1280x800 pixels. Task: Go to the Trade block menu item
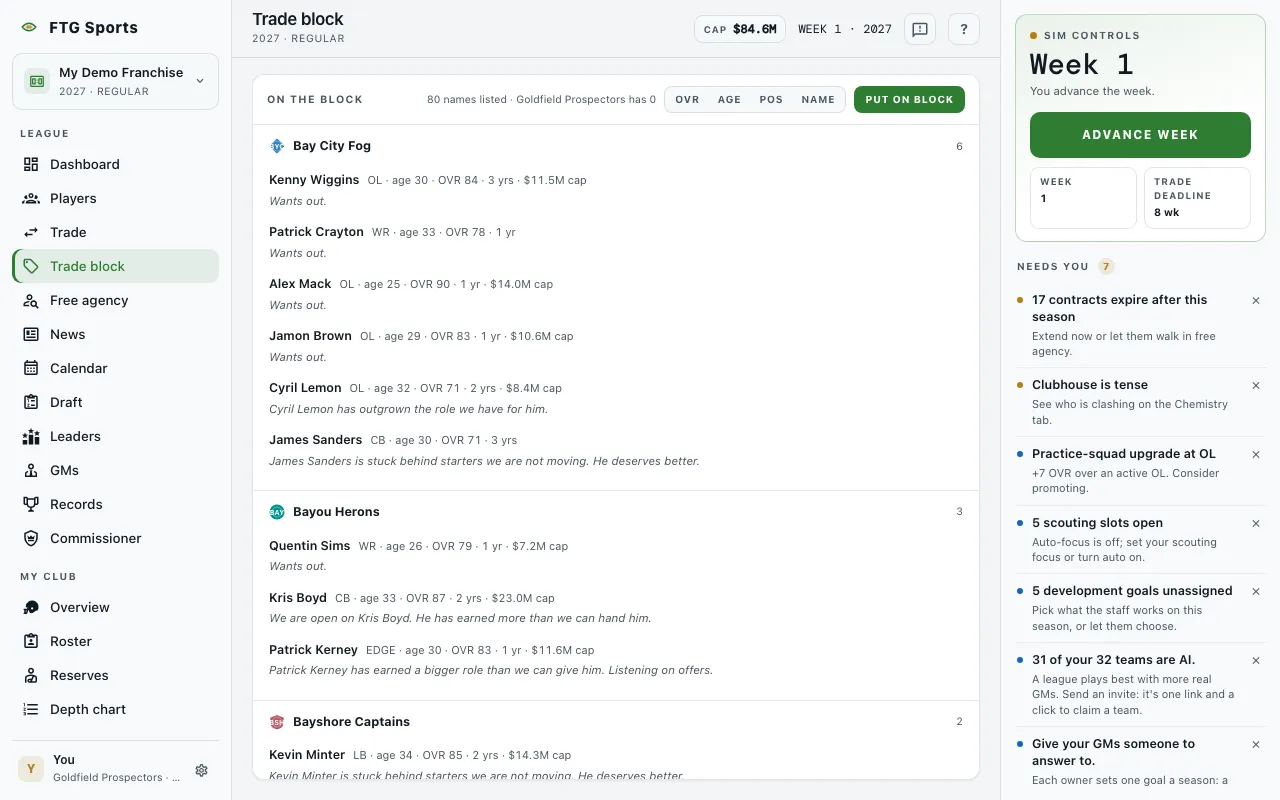[x=116, y=266]
